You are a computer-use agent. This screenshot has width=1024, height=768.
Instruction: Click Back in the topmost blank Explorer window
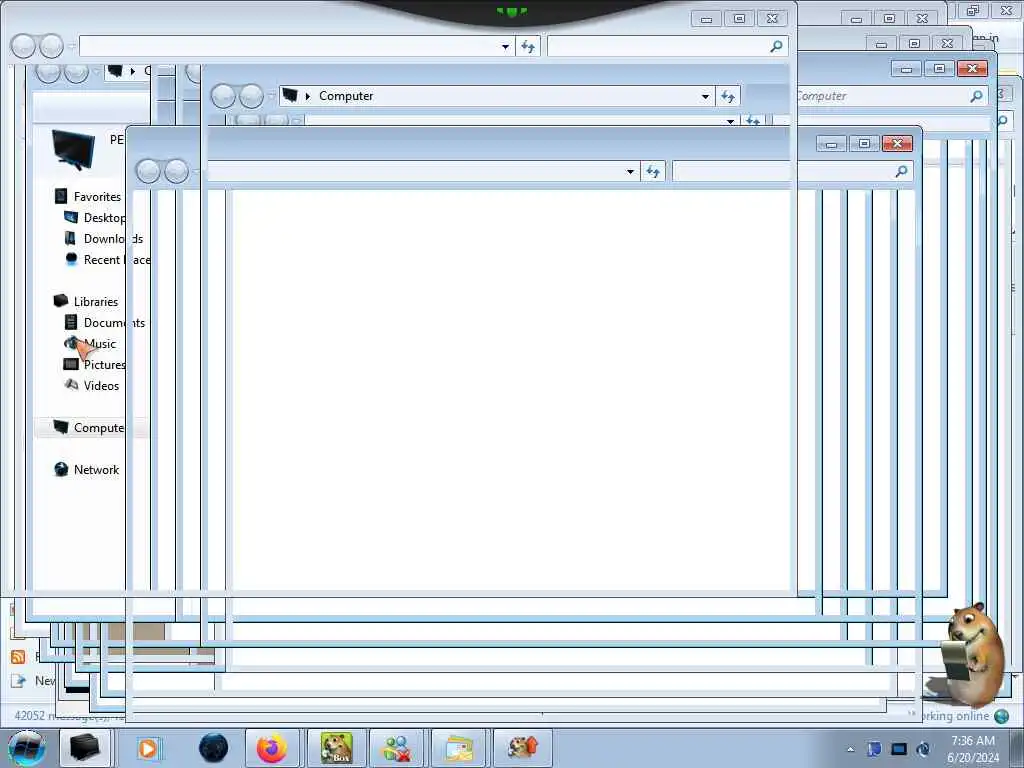(x=23, y=46)
